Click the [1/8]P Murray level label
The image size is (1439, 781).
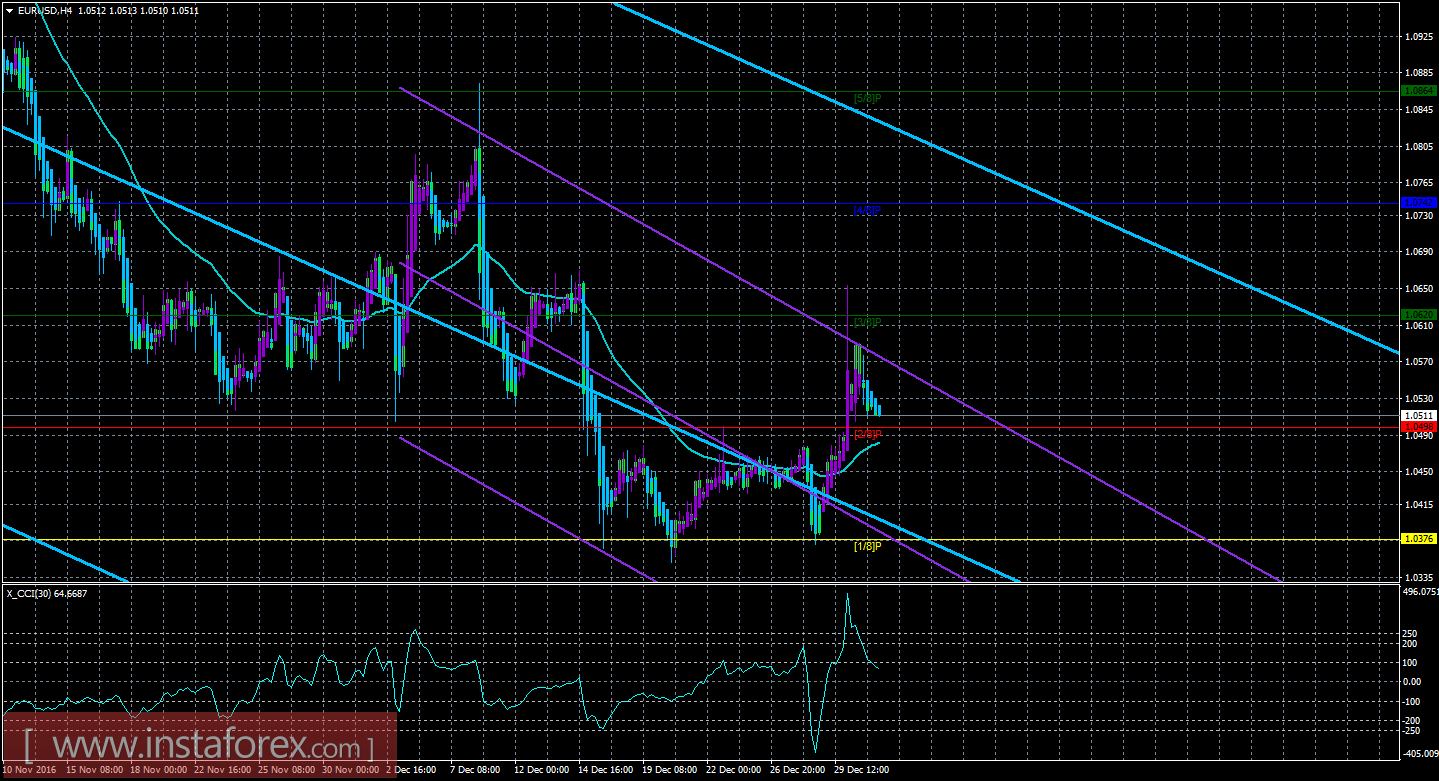coord(867,546)
